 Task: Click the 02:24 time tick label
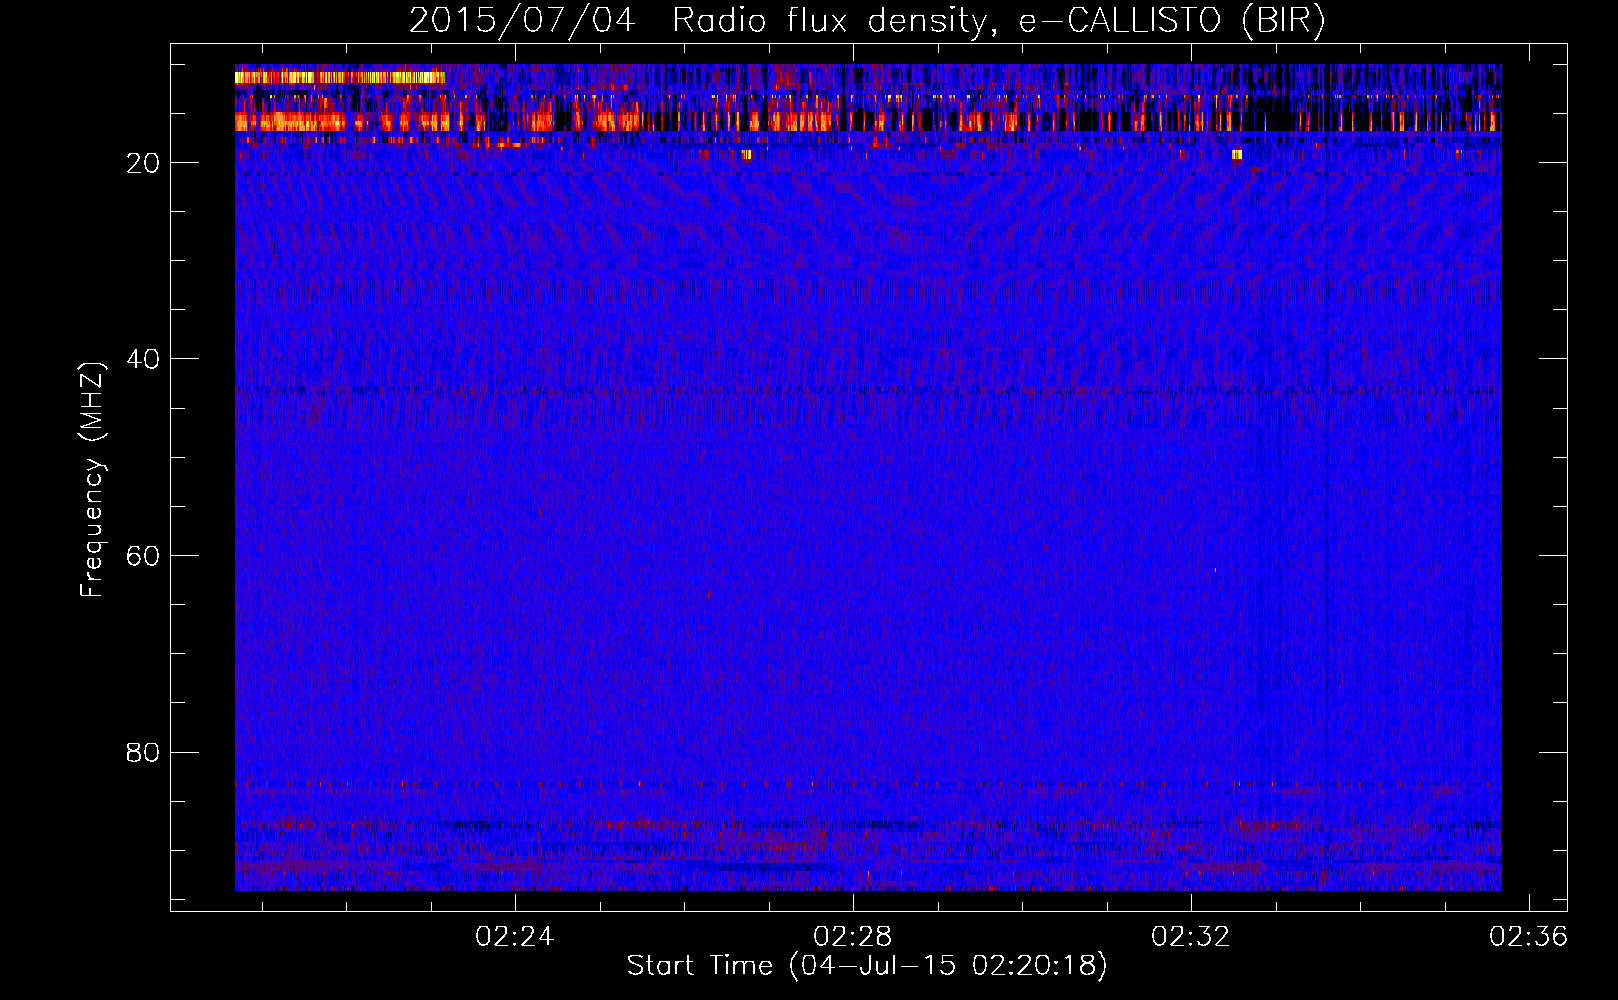514,937
